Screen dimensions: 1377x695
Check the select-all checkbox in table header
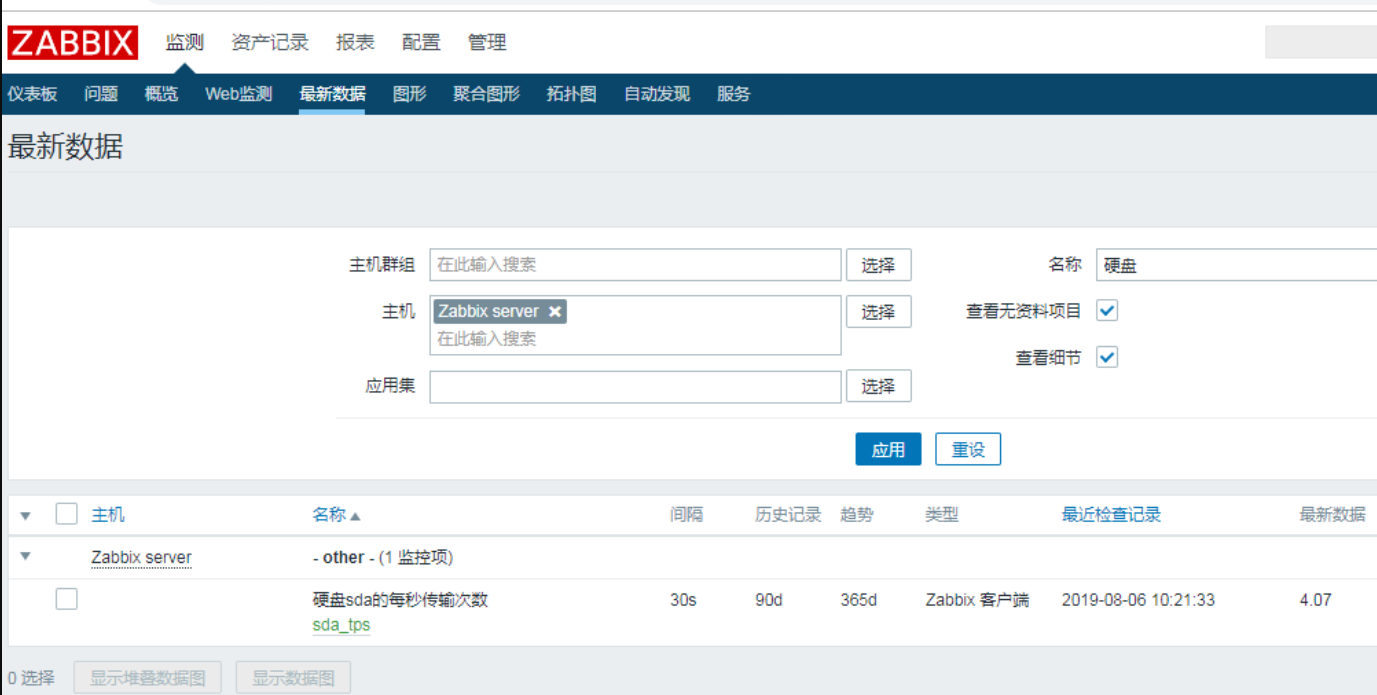[x=66, y=514]
